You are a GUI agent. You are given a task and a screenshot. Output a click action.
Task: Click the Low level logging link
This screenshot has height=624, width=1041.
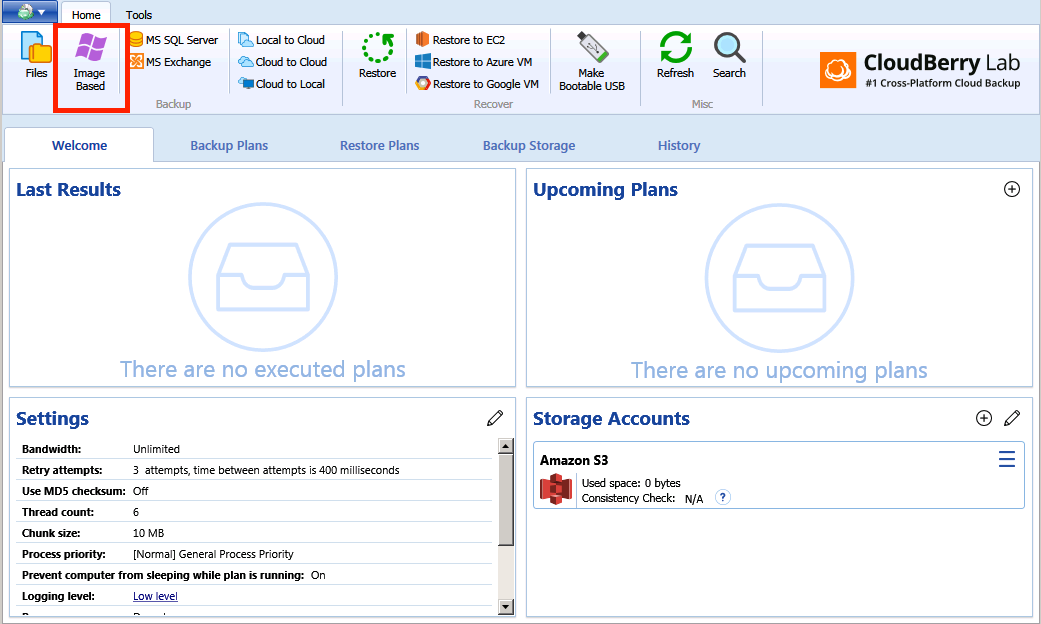[155, 596]
